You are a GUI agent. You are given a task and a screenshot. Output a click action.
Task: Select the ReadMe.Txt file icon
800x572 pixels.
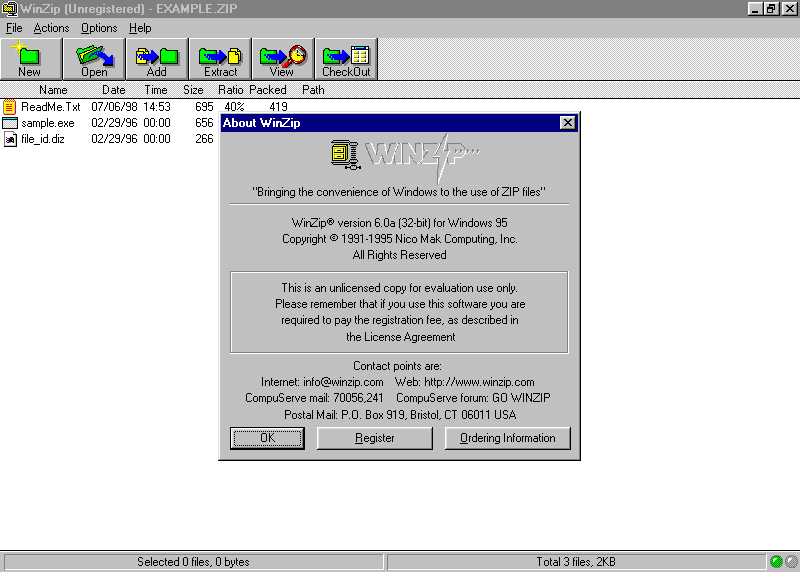pos(10,107)
